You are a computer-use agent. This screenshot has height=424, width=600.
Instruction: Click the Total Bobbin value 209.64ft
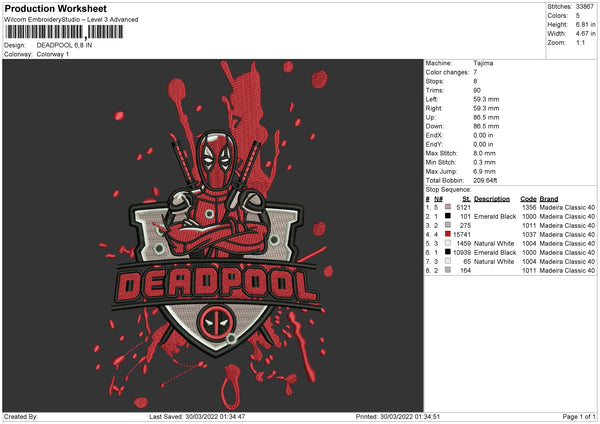pos(485,181)
